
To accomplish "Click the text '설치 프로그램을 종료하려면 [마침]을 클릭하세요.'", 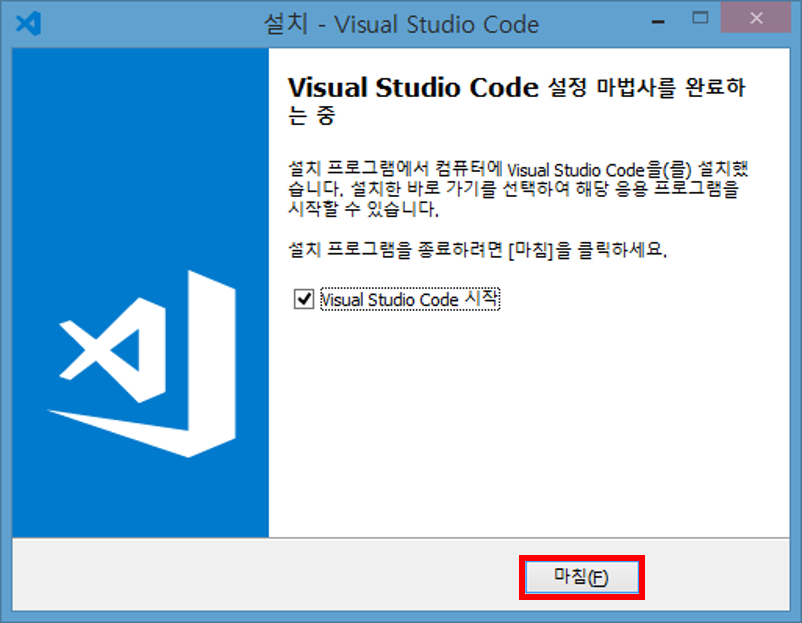I will (x=478, y=250).
